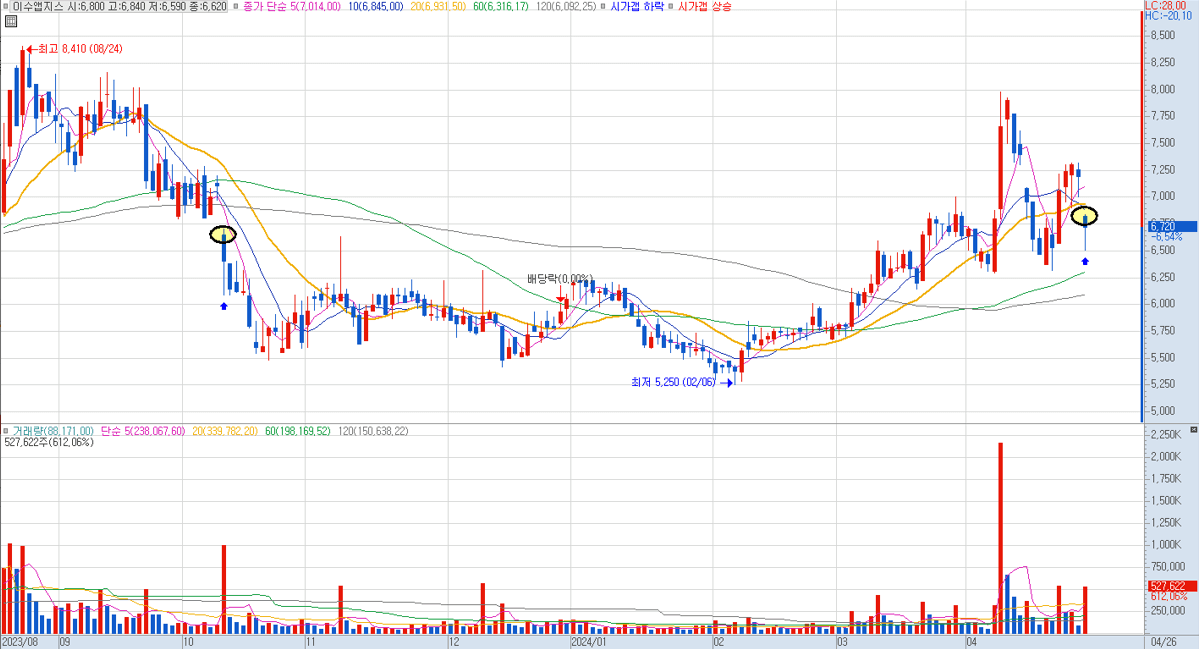Viewport: 1199px width, 649px height.
Task: Click the 11 month label on date axis
Action: [310, 642]
